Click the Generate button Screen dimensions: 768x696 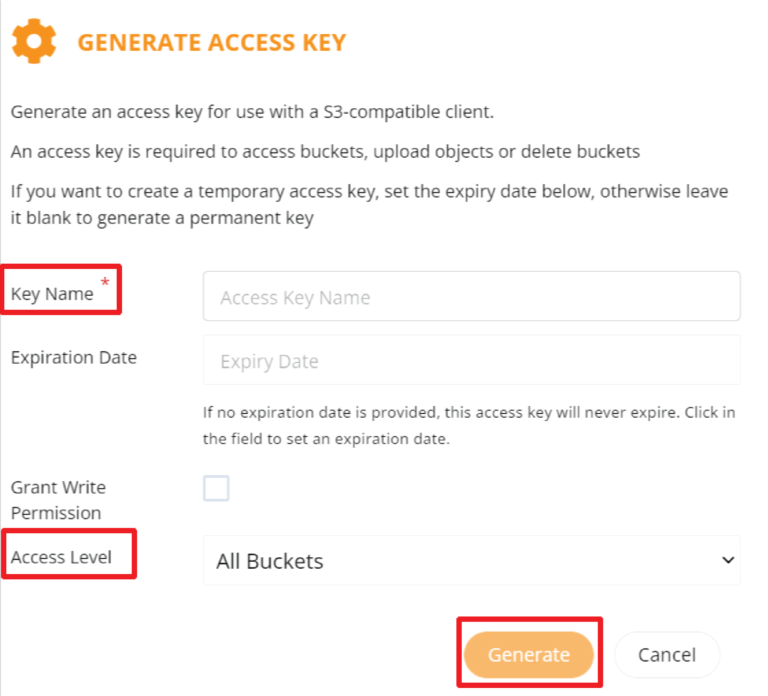[529, 654]
